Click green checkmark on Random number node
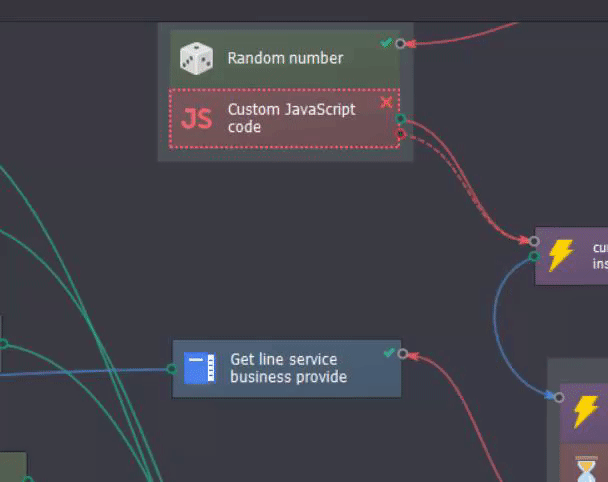This screenshot has width=608, height=482. point(386,42)
